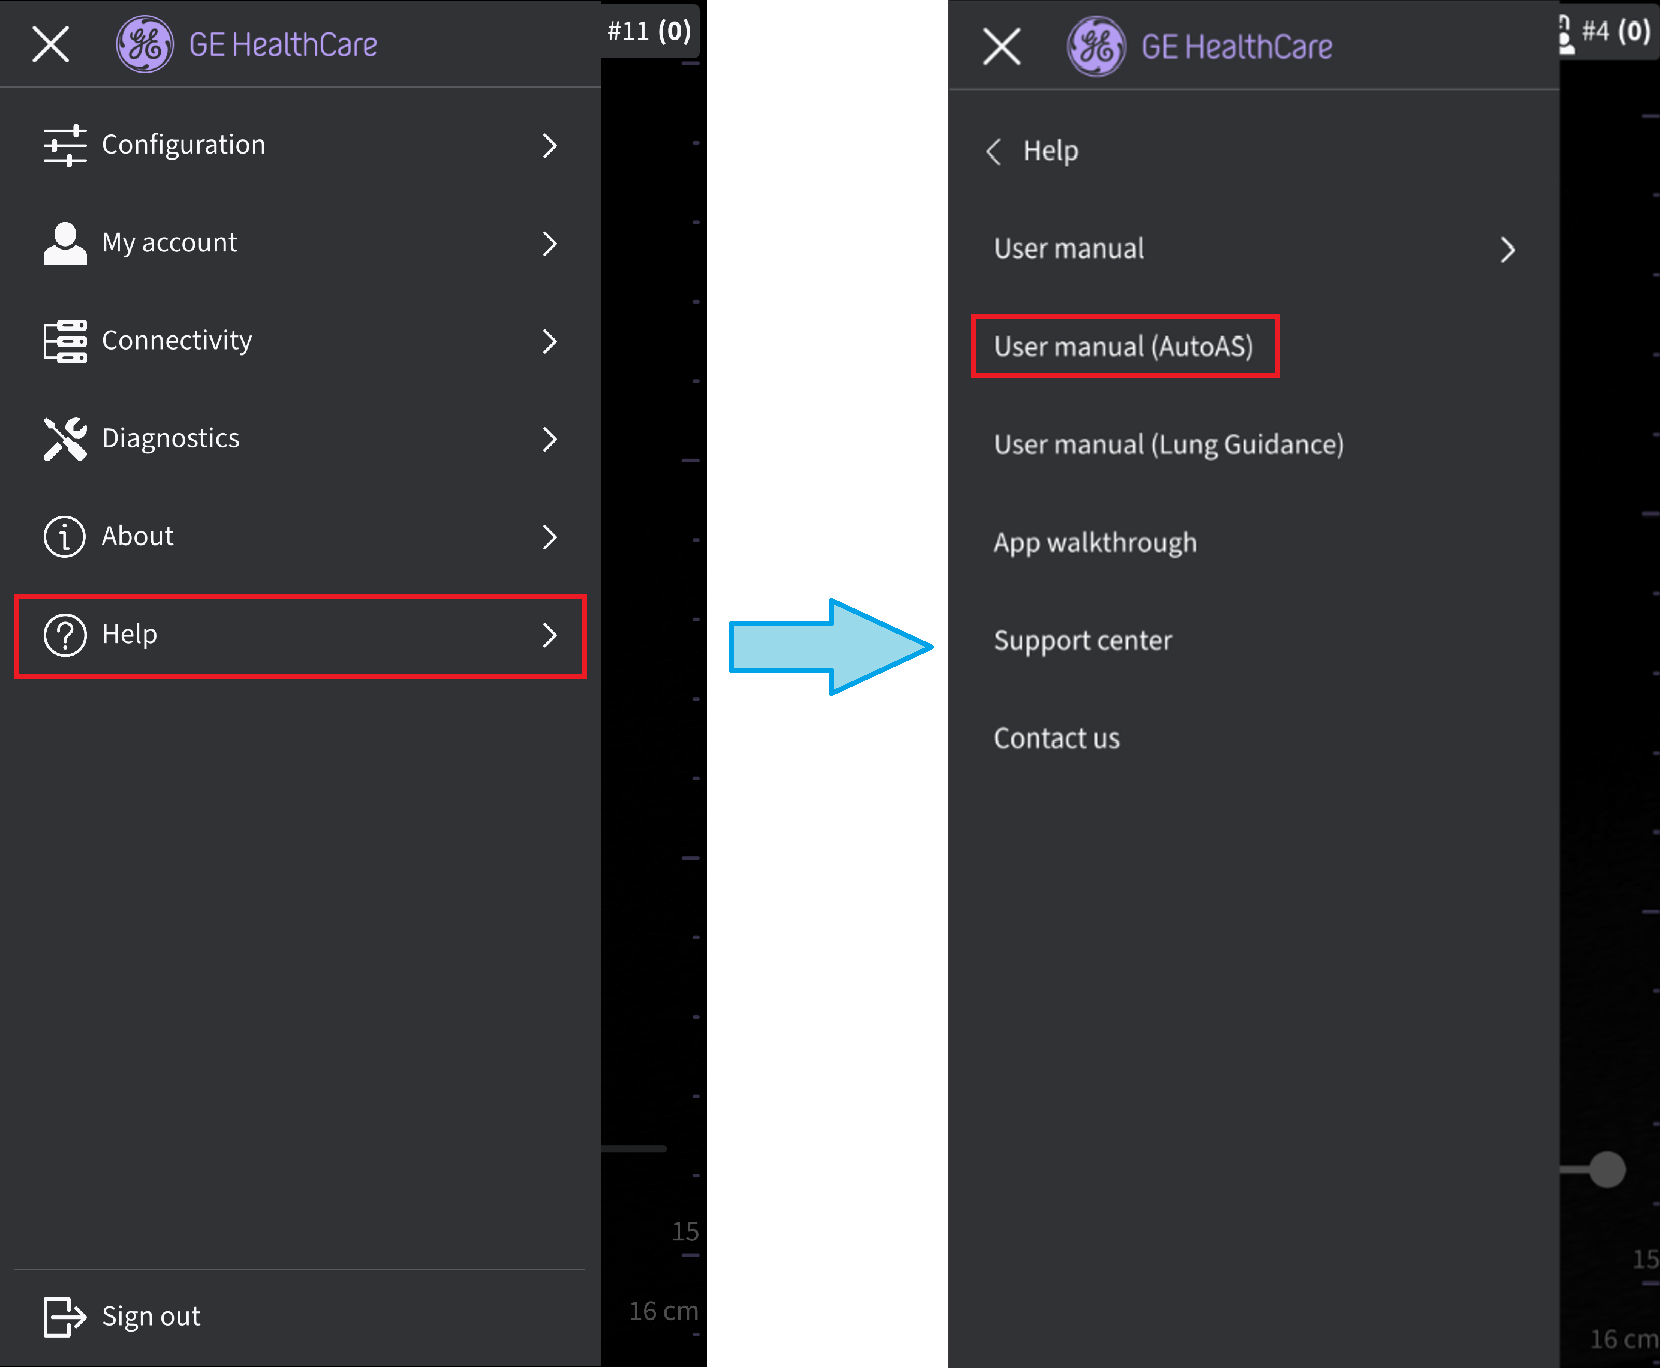1664x1368 pixels.
Task: Click the round slider handle at right
Action: click(1607, 1169)
